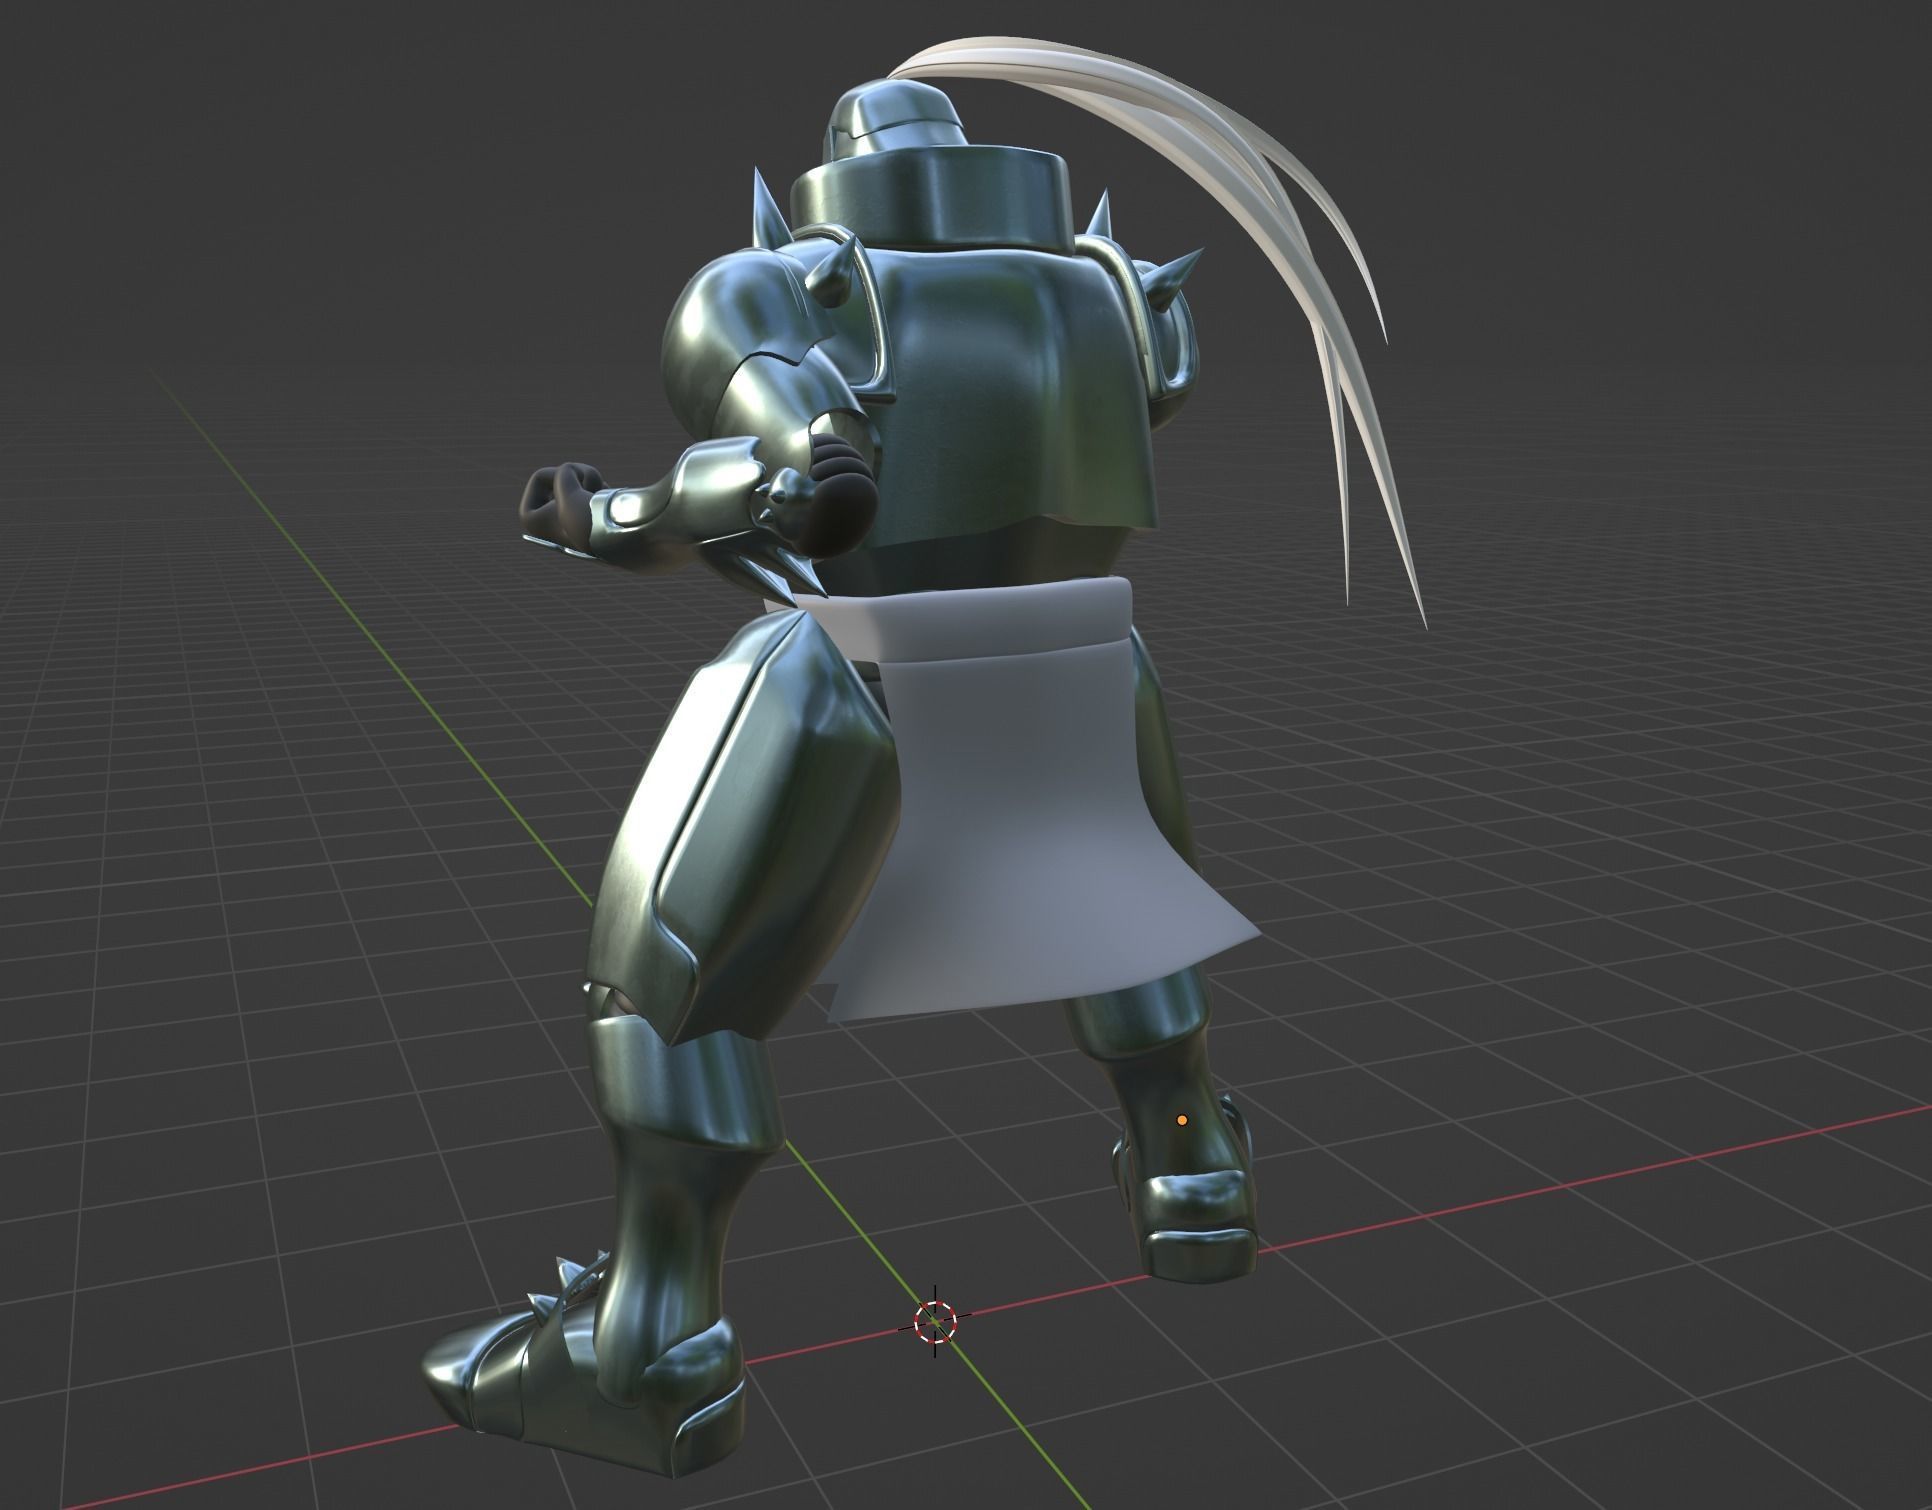
Task: Click the orange origin dot on right leg
Action: (1182, 1120)
